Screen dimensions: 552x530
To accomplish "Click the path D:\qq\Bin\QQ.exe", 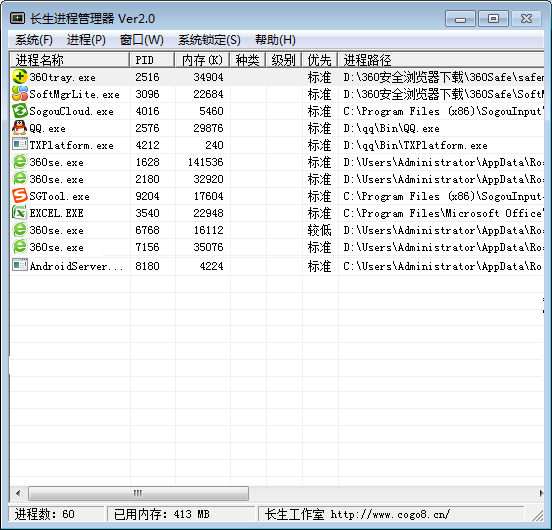I will (391, 128).
